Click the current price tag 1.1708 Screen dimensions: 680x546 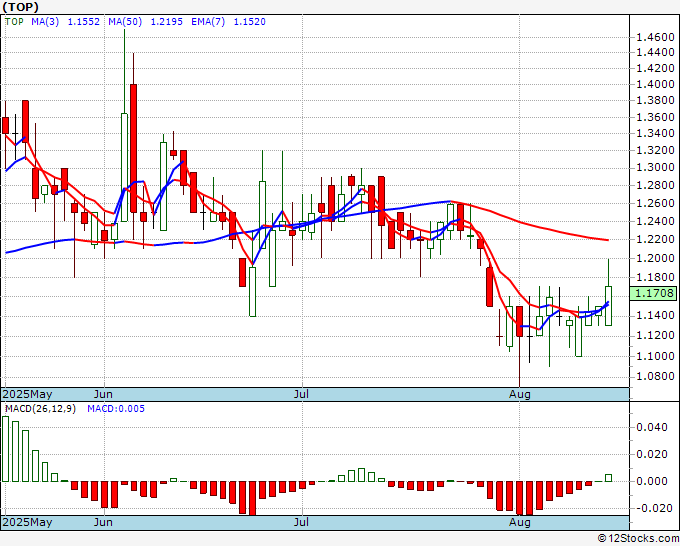(x=654, y=293)
